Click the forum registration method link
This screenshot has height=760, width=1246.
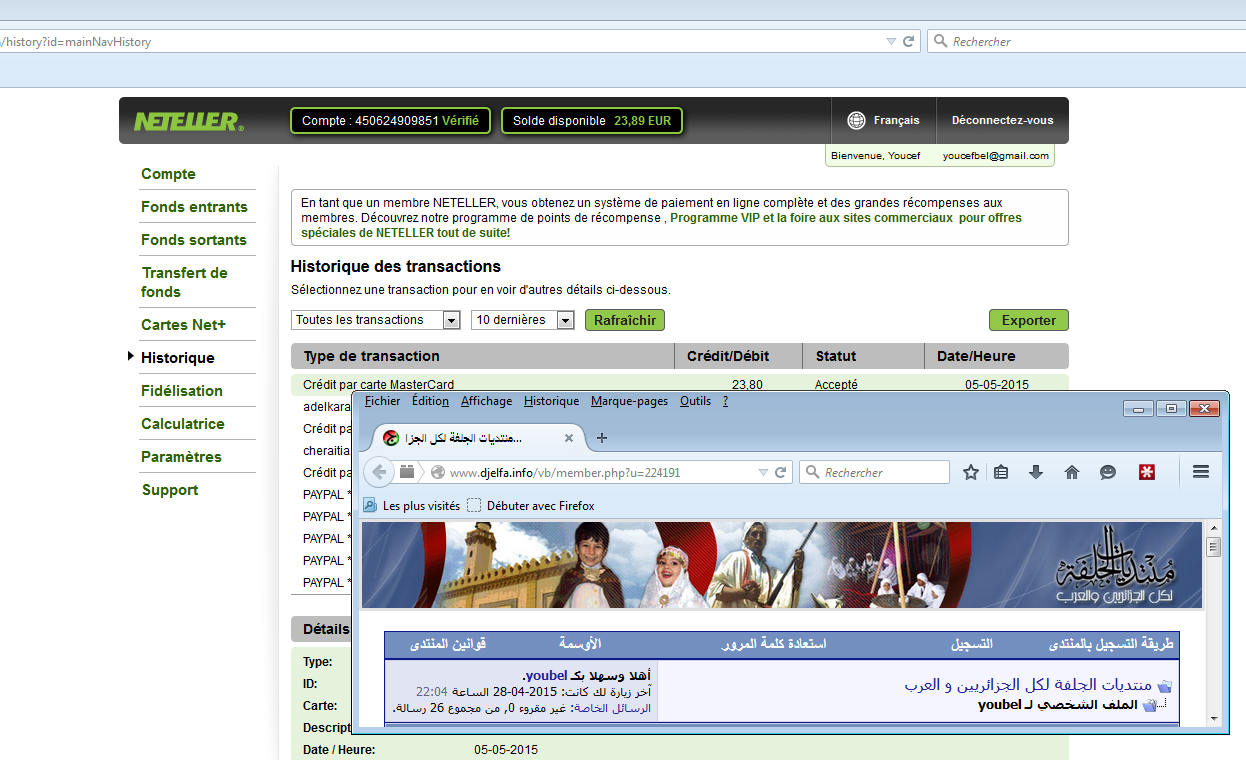[1110, 644]
